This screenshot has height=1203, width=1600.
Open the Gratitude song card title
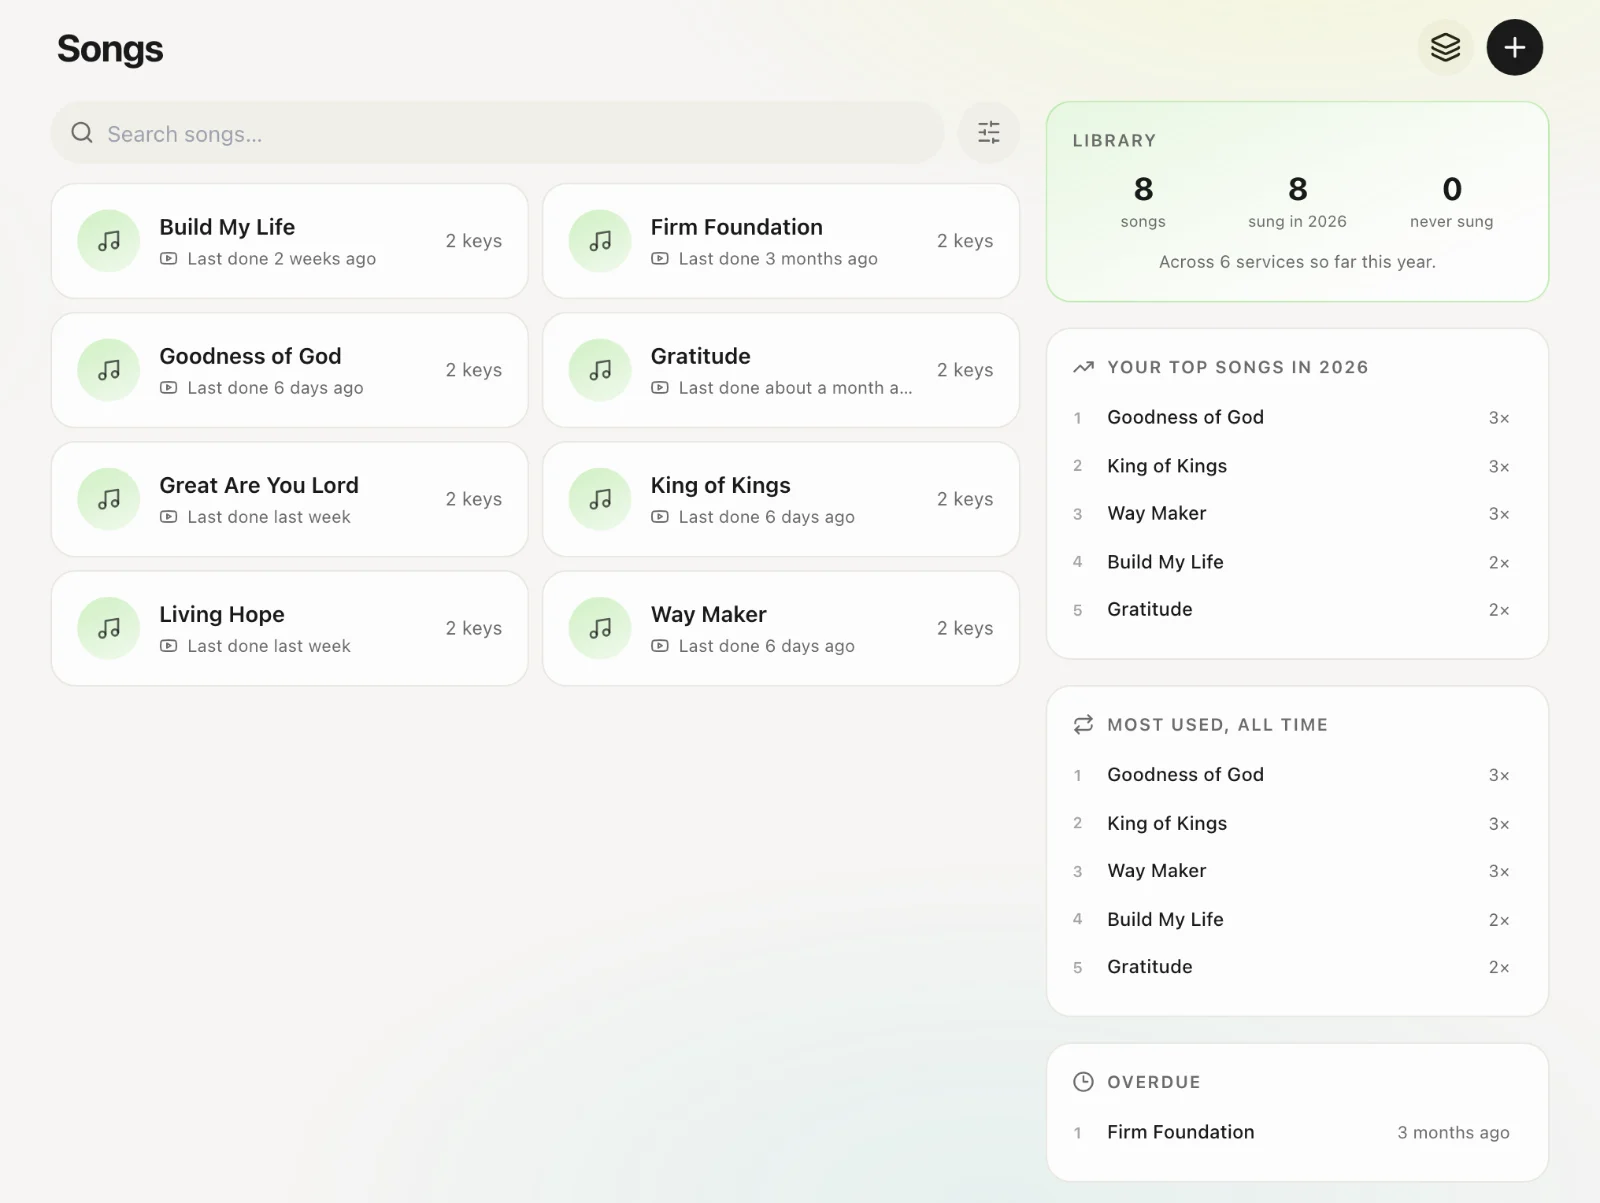(x=700, y=356)
